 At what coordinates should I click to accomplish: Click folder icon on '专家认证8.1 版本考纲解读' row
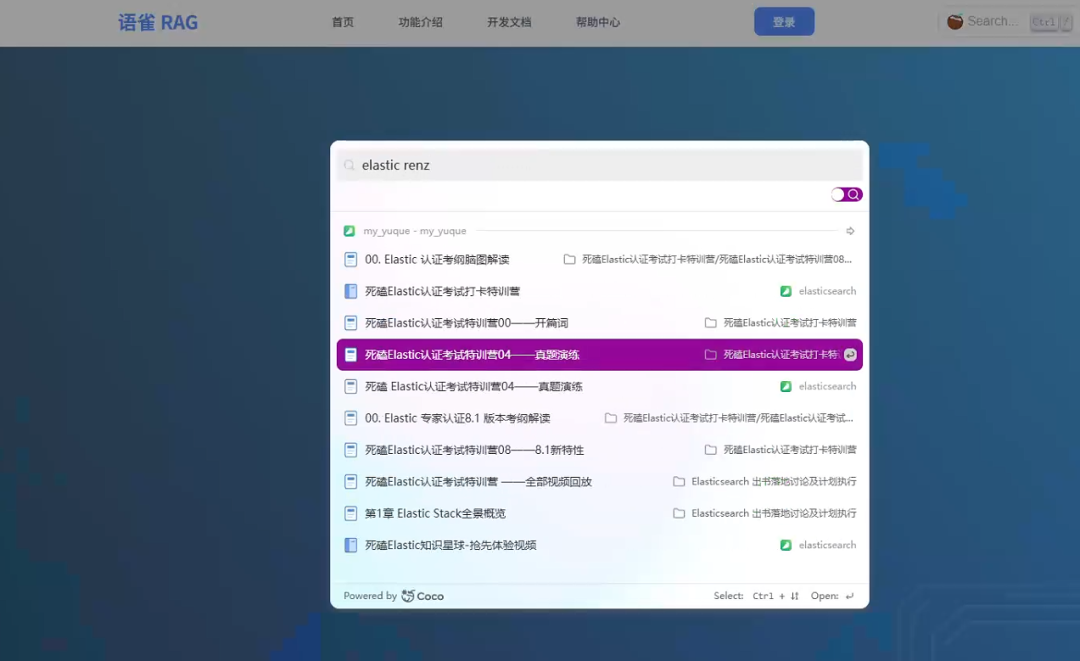tap(611, 418)
